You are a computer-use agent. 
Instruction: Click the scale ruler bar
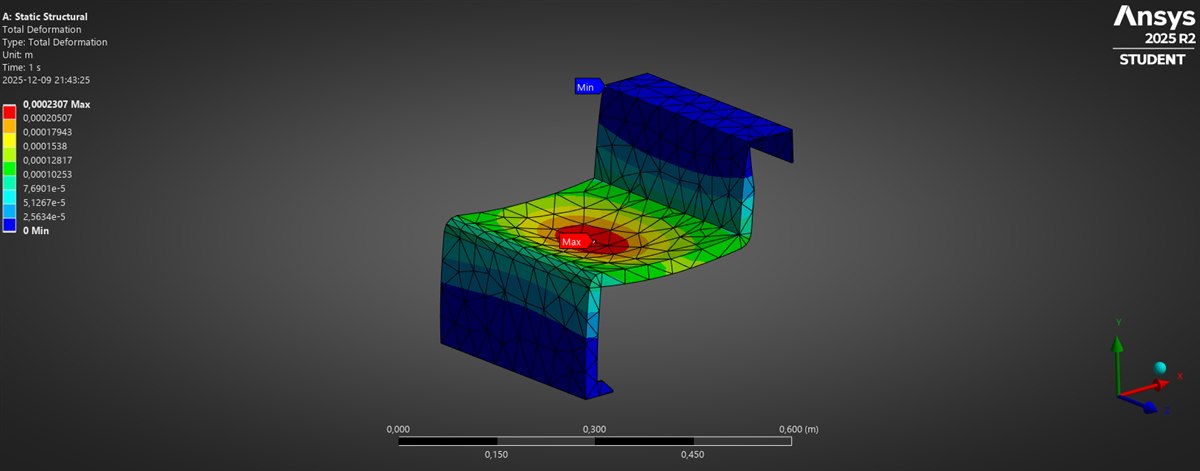[x=594, y=441]
